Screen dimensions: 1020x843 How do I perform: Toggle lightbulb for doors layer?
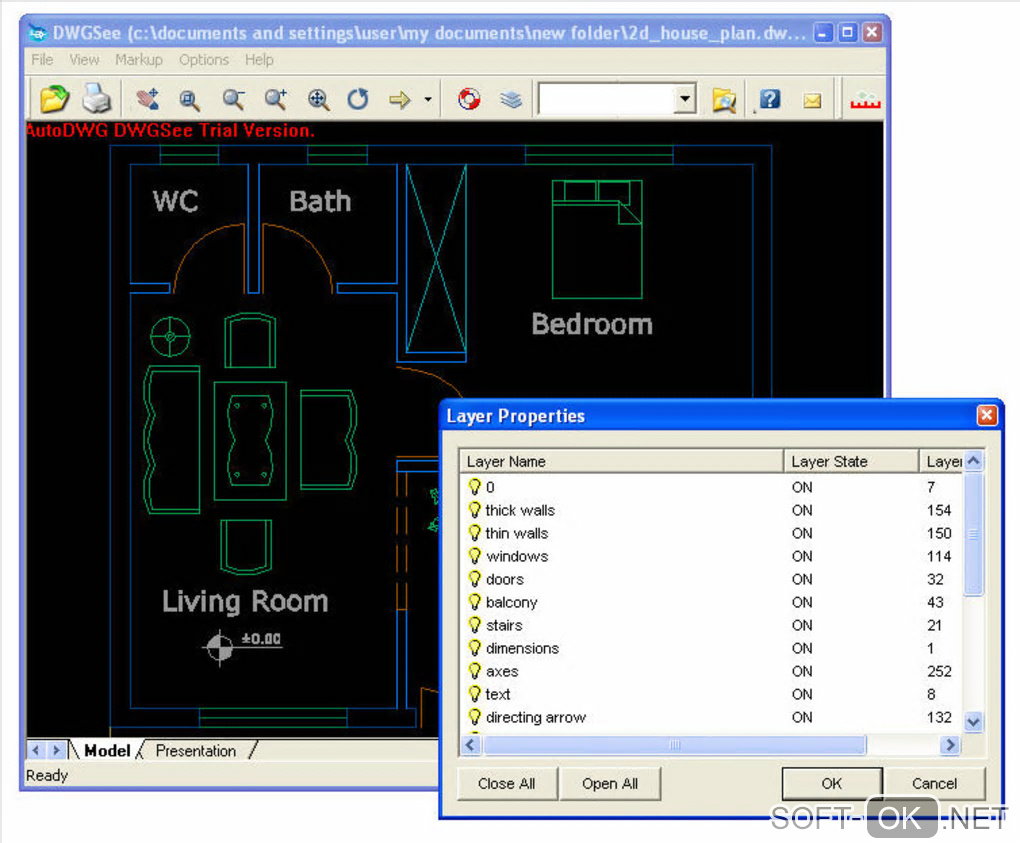[475, 579]
